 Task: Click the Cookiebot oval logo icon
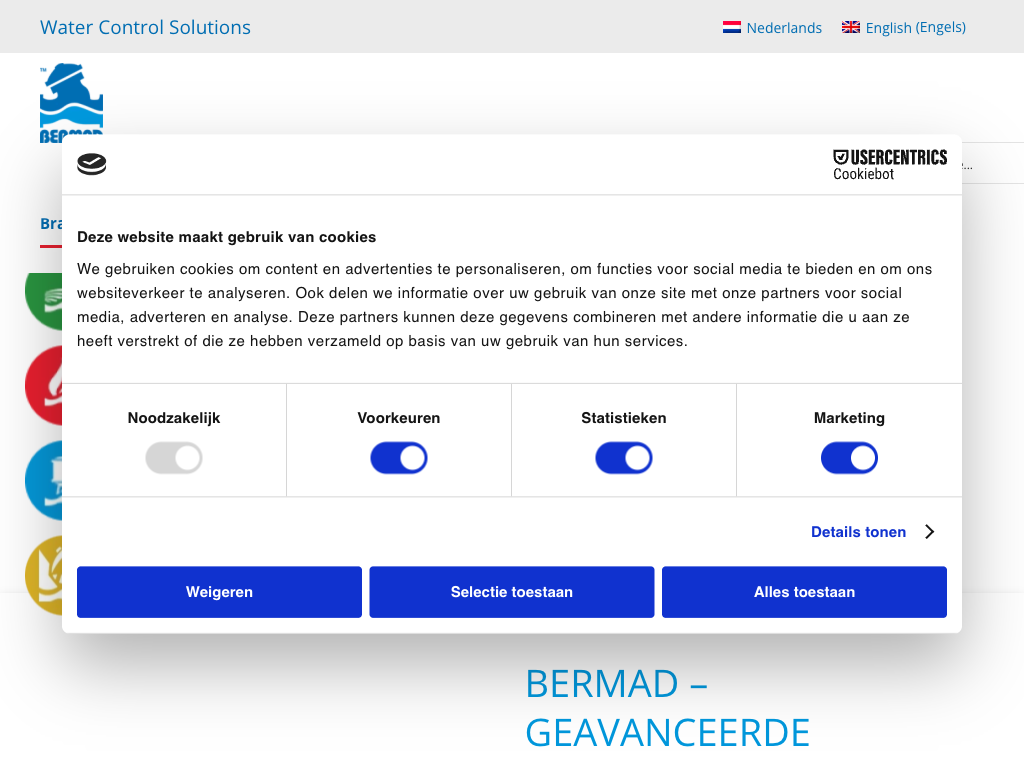tap(91, 164)
